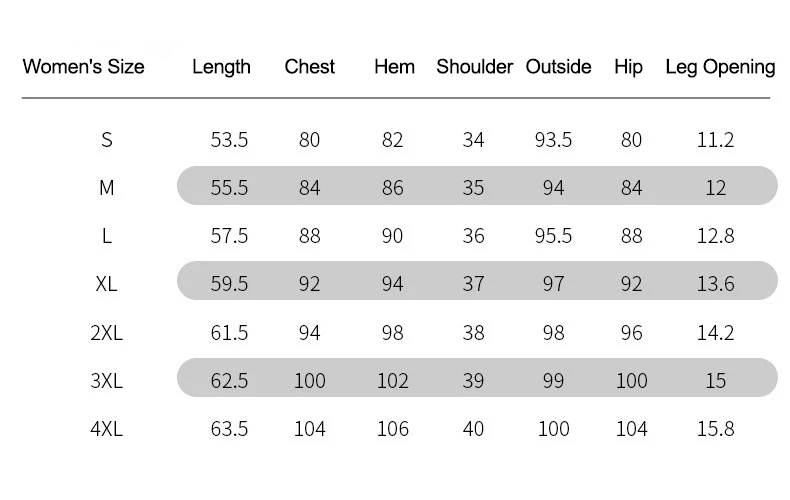Click the L size row label

point(106,236)
